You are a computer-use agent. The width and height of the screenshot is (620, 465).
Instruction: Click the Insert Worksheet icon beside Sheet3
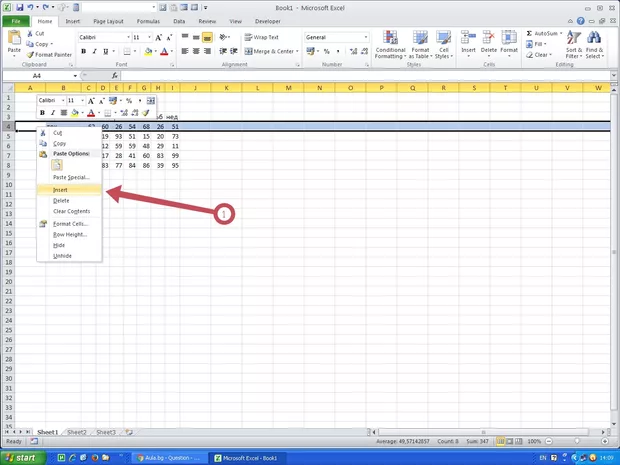pos(129,432)
